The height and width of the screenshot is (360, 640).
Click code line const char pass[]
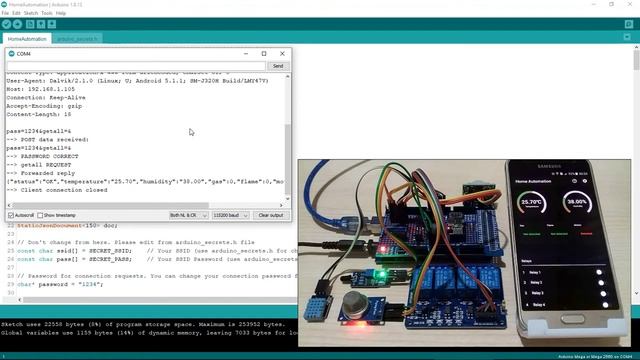coord(75,259)
